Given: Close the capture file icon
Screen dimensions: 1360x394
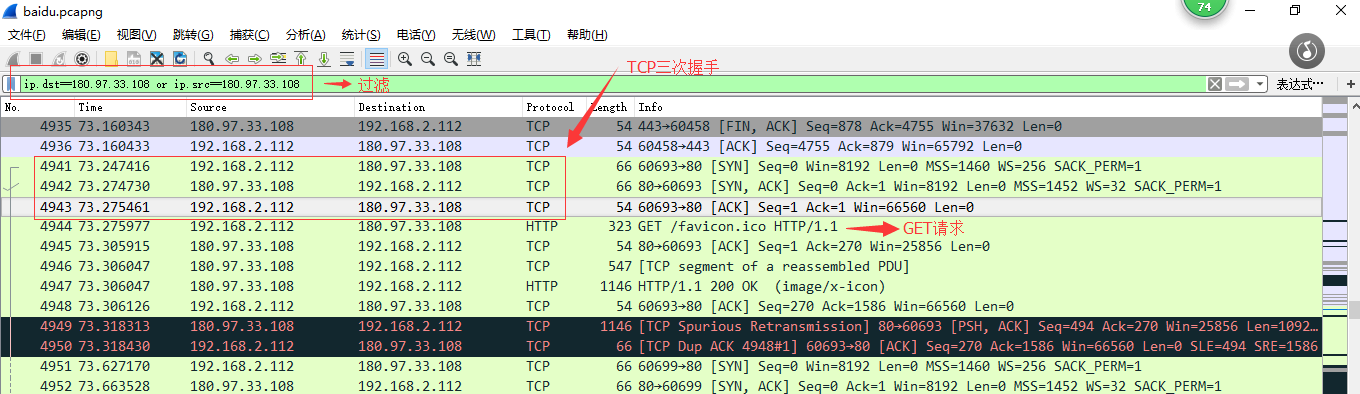Looking at the screenshot, I should pyautogui.click(x=157, y=59).
